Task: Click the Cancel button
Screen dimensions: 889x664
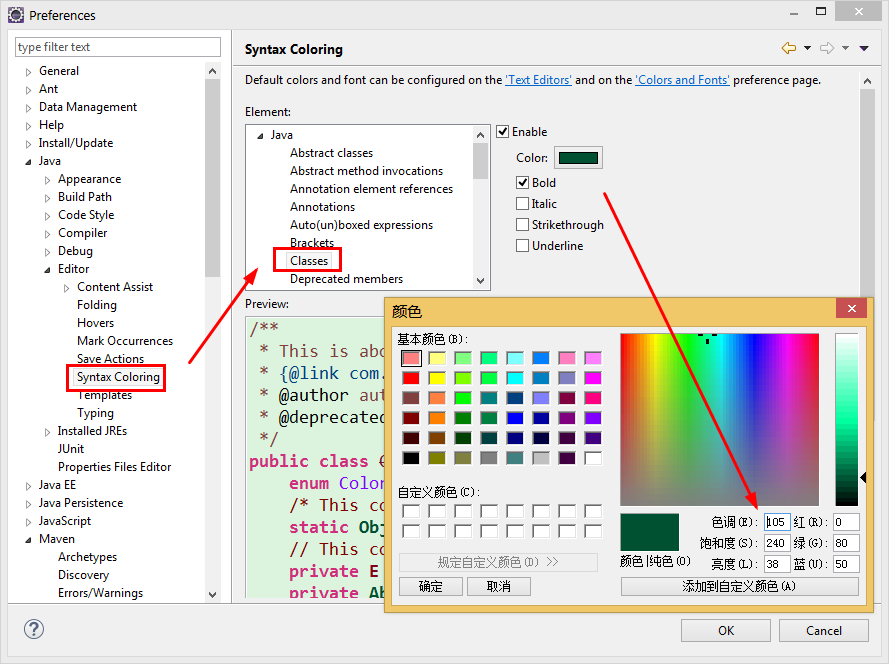Action: [824, 631]
